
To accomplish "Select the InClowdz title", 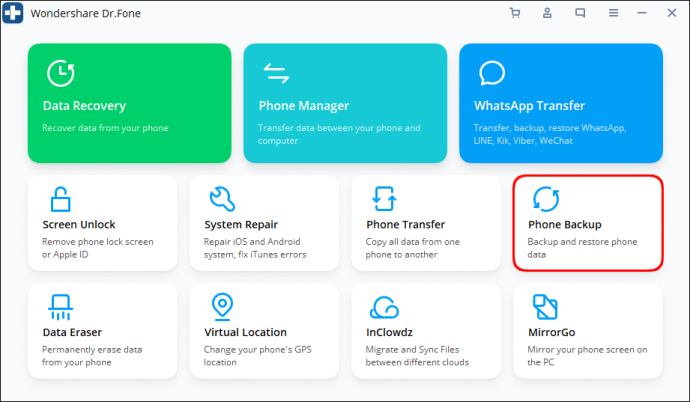I will [x=389, y=332].
